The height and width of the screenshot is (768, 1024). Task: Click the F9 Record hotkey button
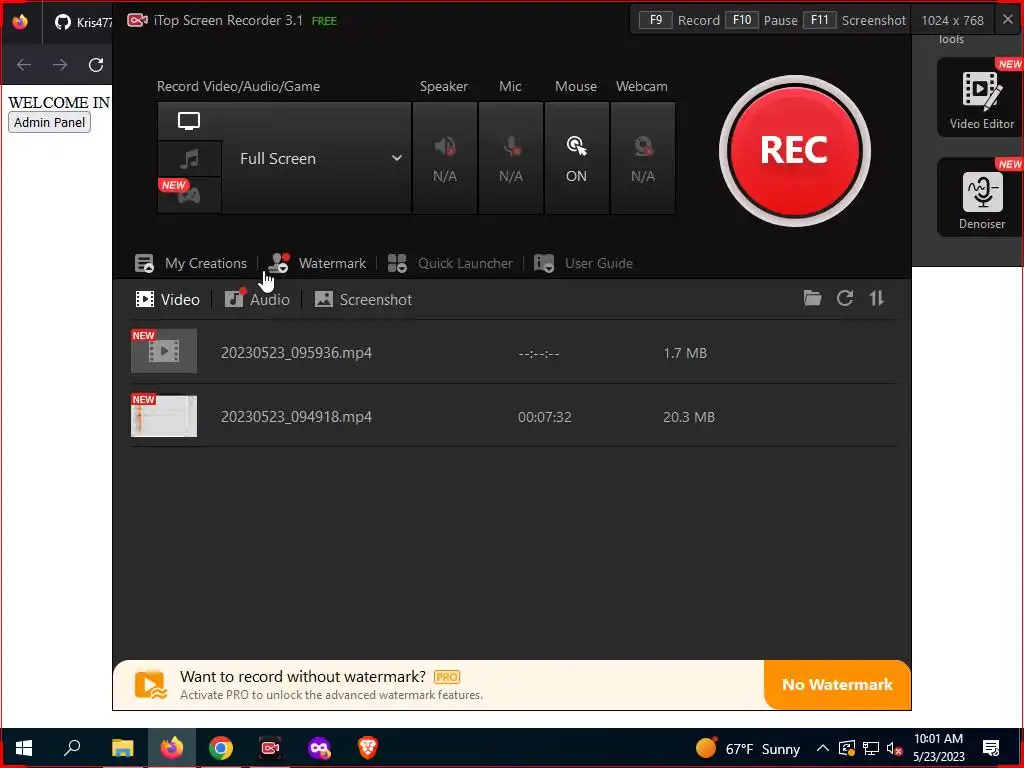tap(656, 20)
